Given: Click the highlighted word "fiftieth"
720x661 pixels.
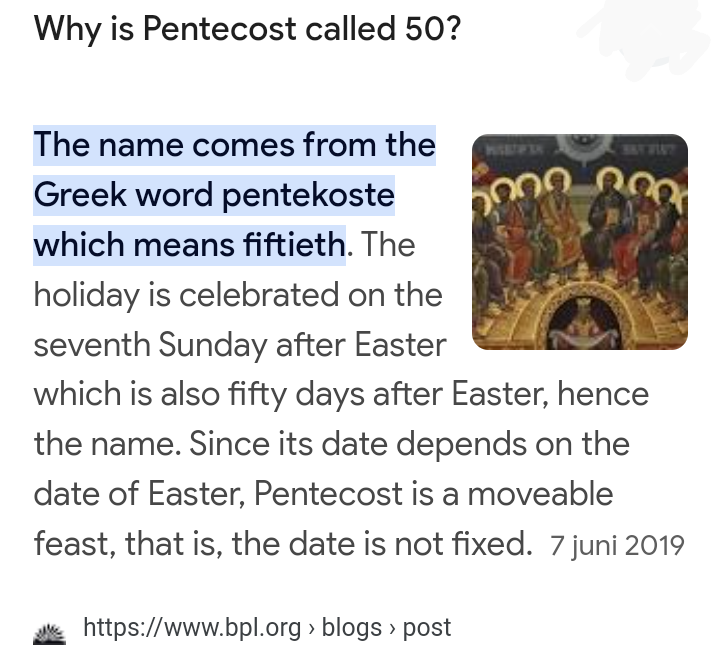Looking at the screenshot, I should pos(294,245).
